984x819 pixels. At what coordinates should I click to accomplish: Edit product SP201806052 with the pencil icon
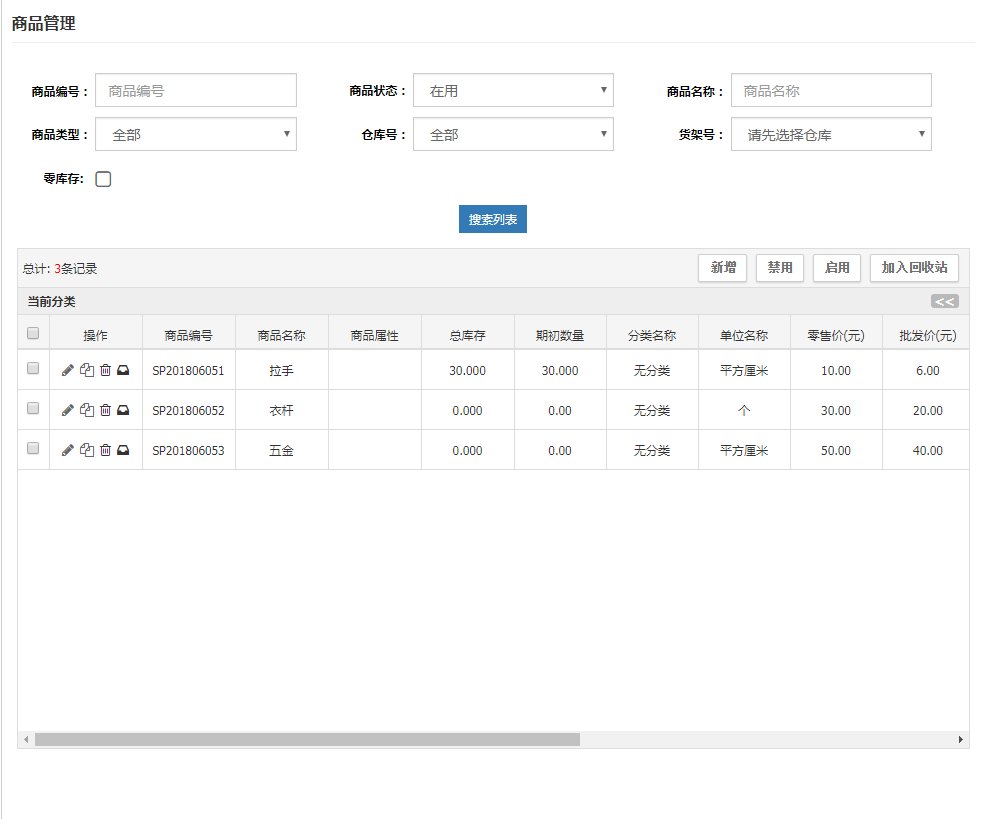point(68,410)
